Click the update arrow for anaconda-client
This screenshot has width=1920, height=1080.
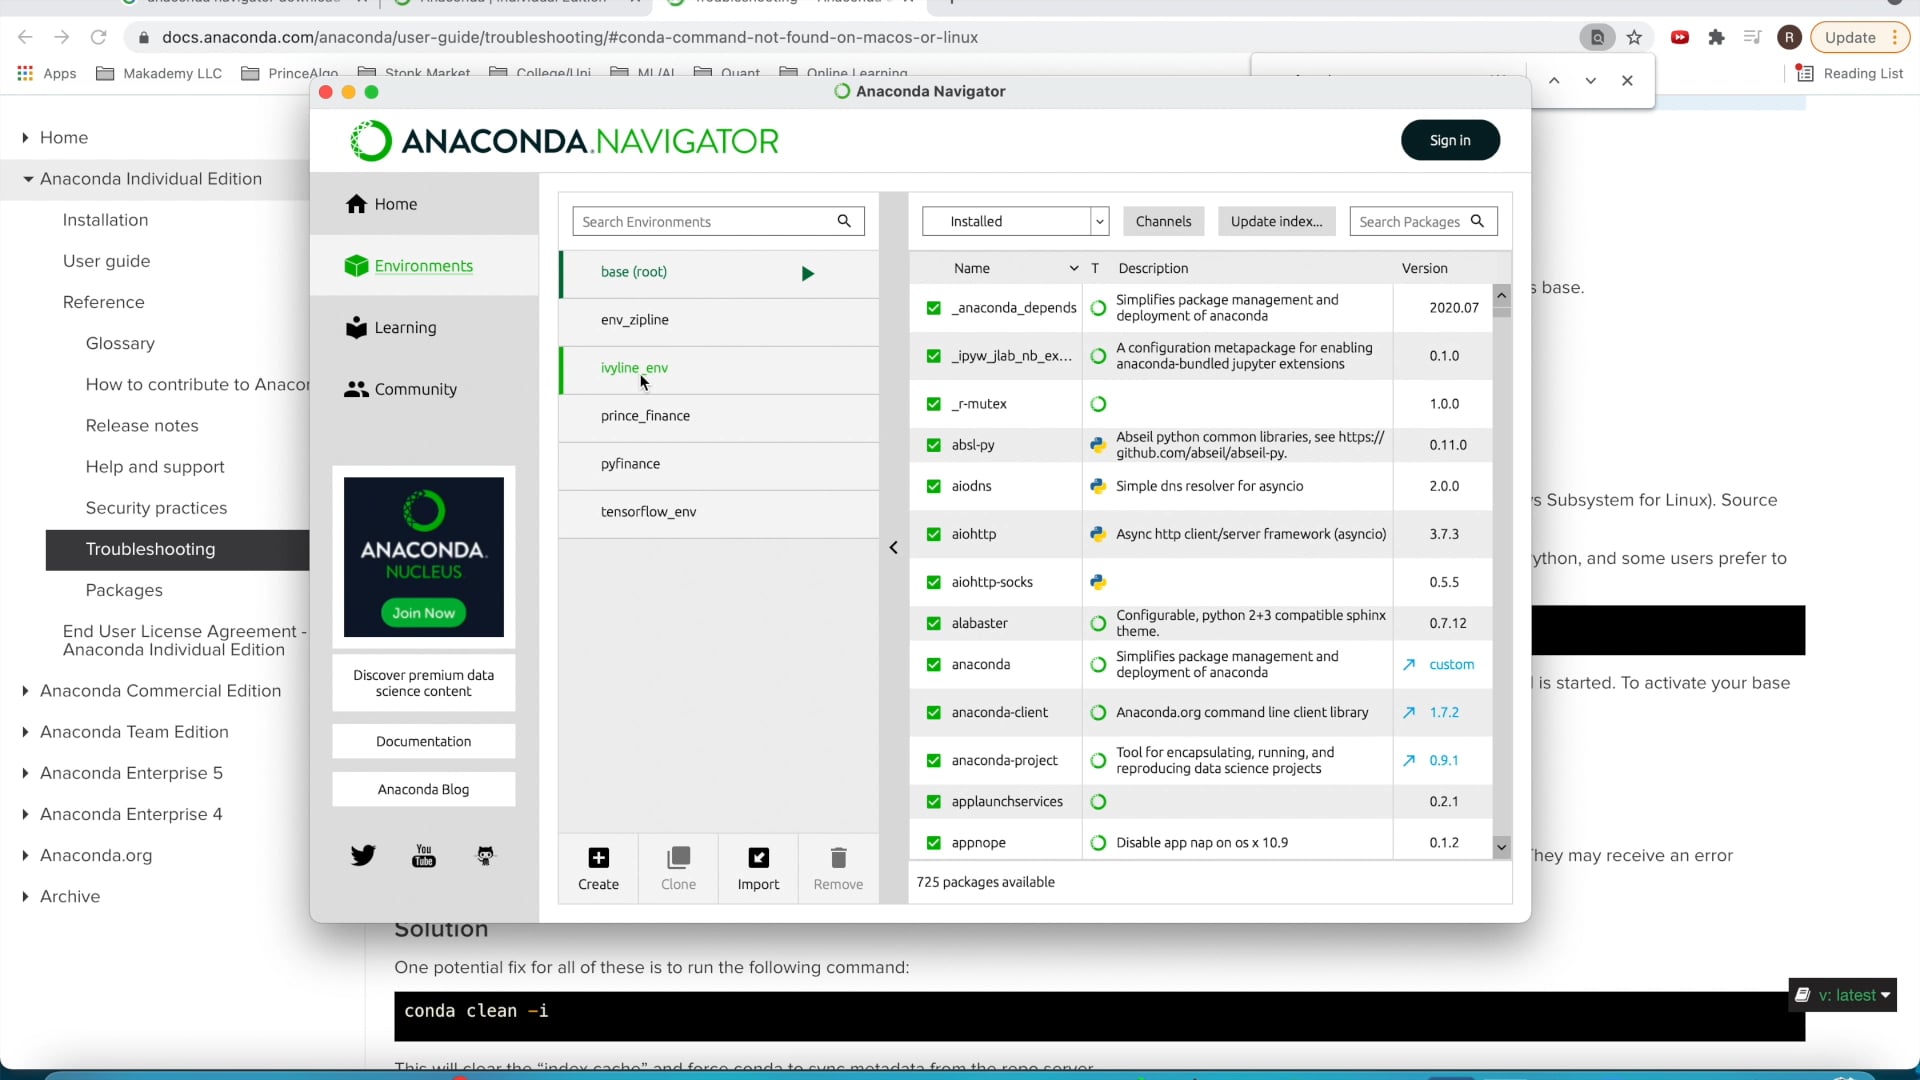pyautogui.click(x=1408, y=713)
